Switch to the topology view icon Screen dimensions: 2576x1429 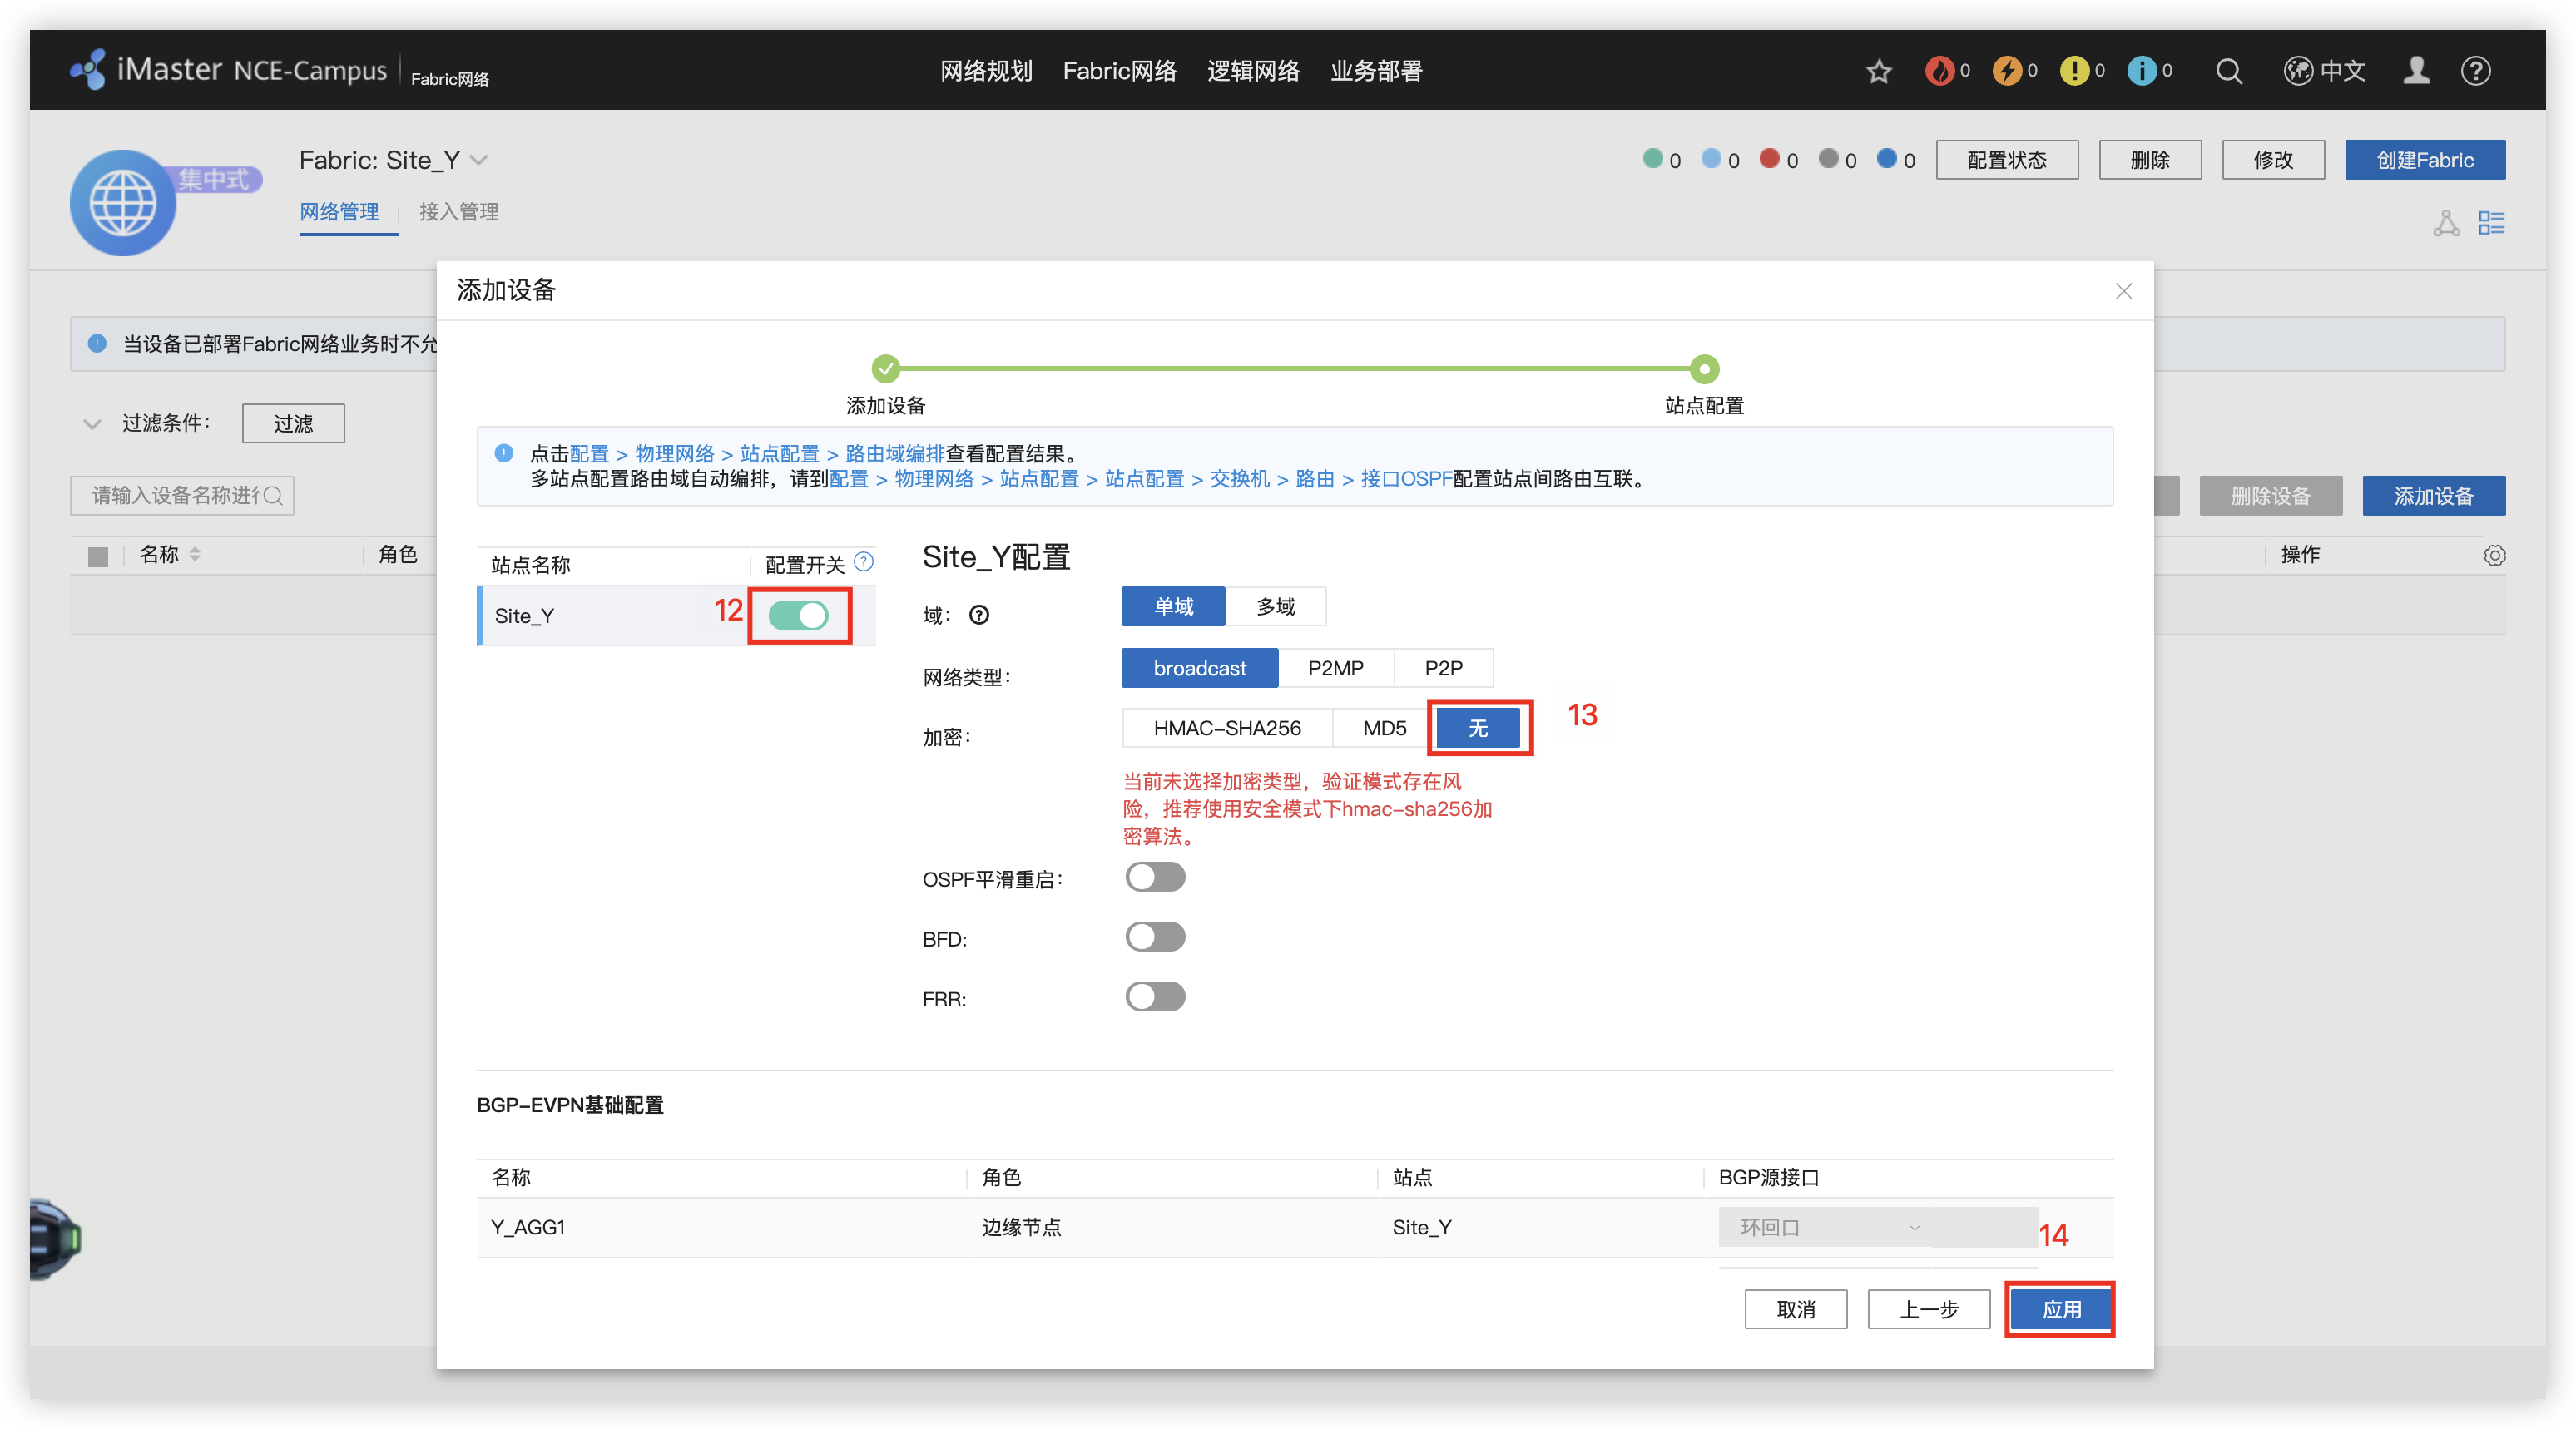2446,223
